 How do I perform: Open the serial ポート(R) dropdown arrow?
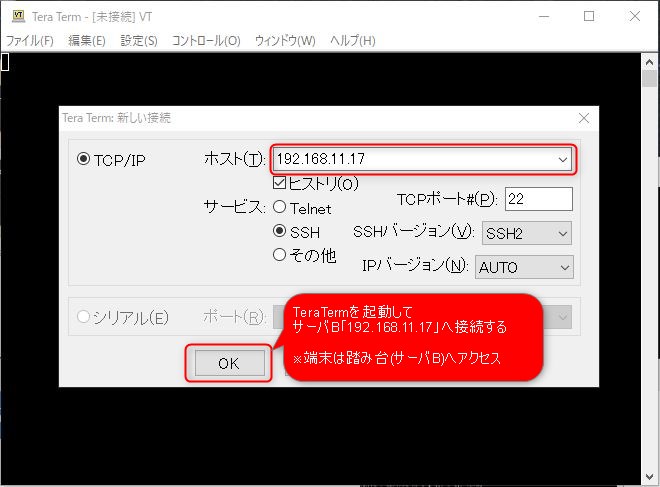(563, 317)
